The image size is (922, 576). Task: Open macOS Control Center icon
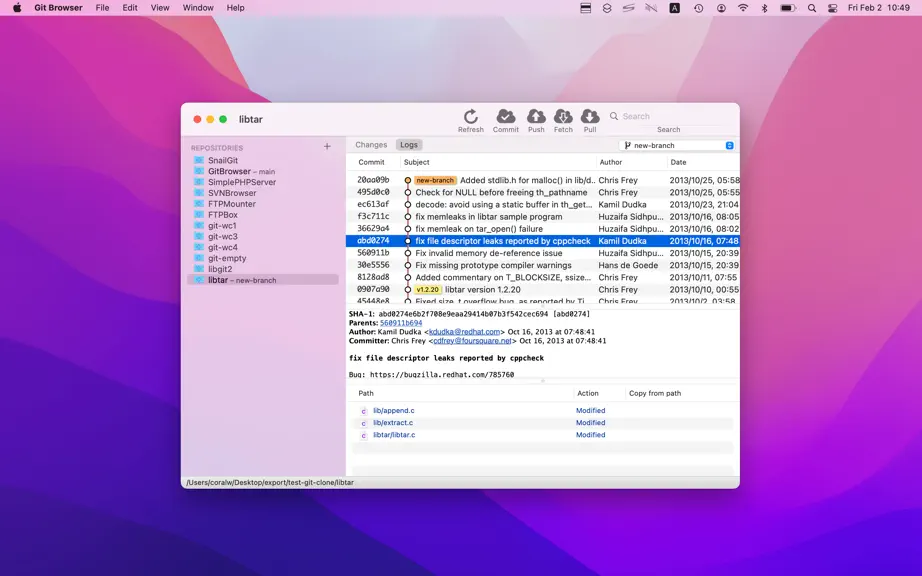(833, 8)
